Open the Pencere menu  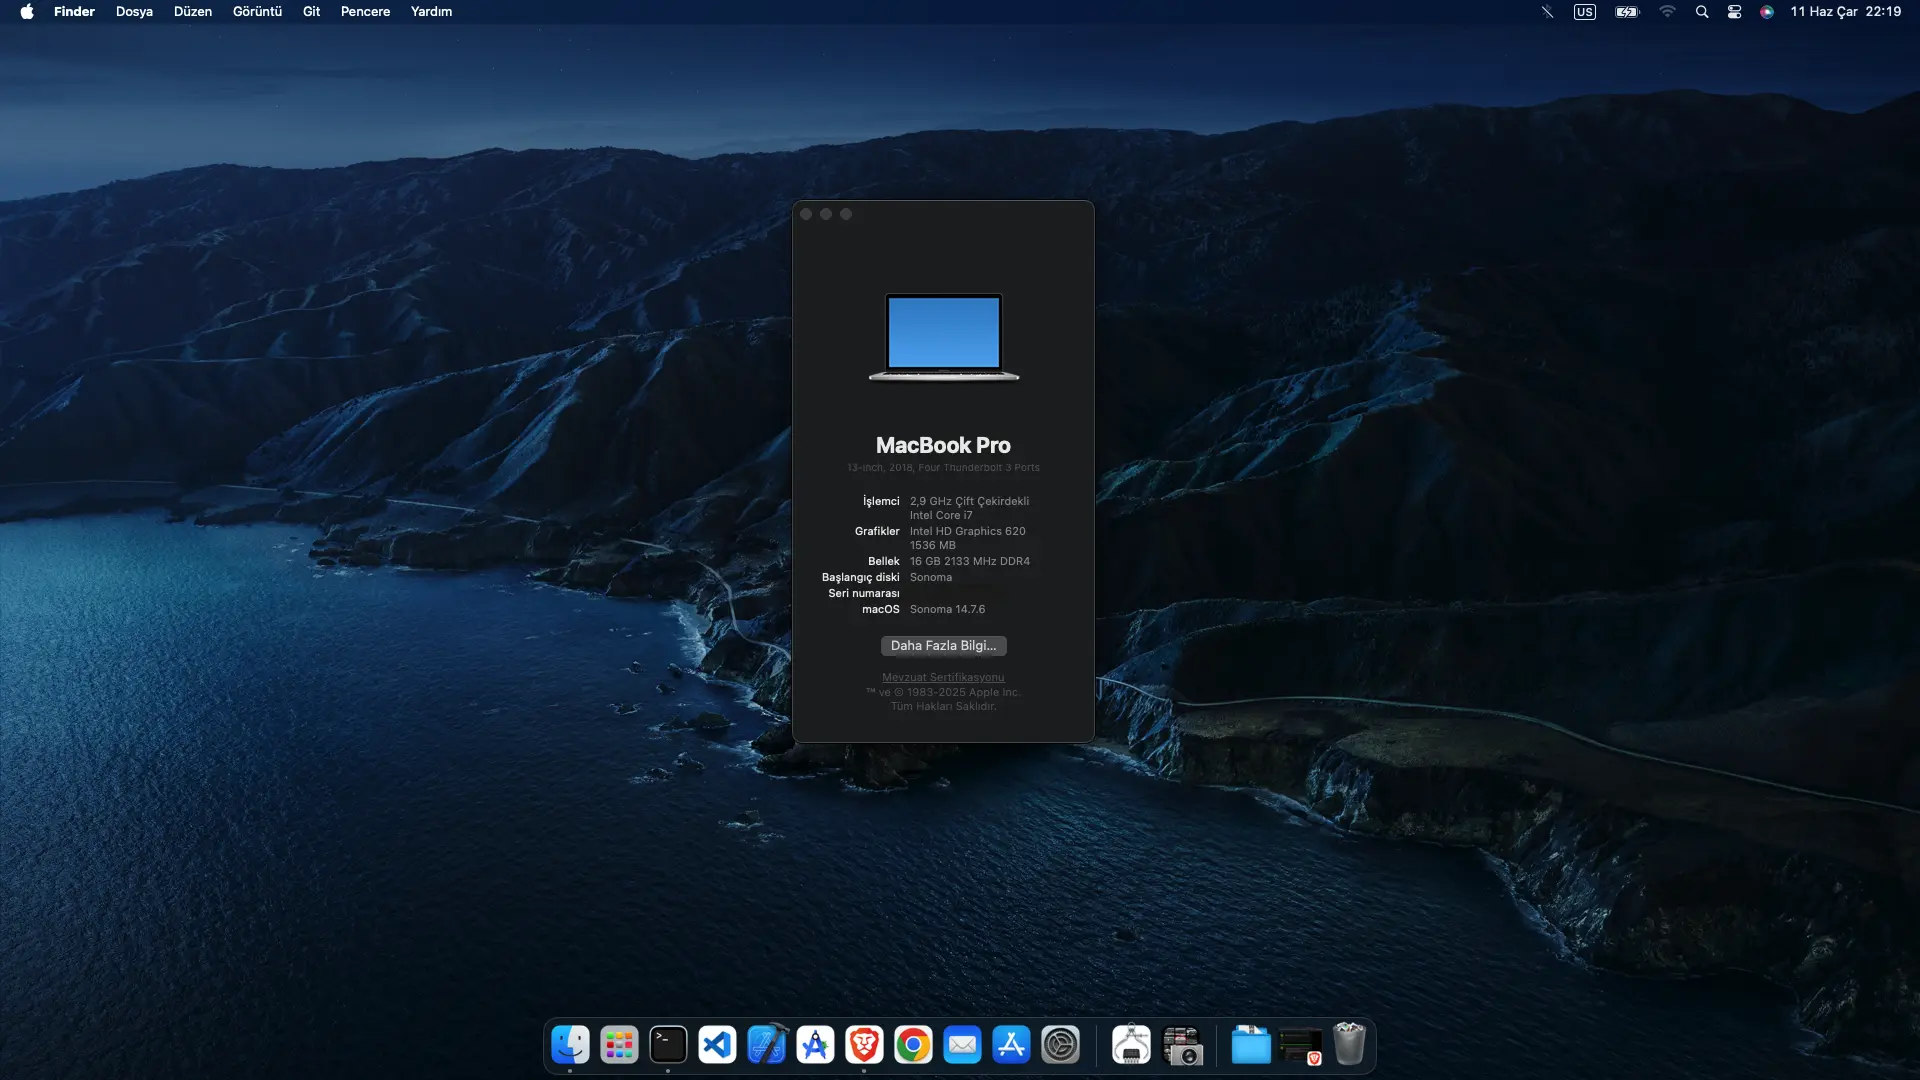[365, 12]
